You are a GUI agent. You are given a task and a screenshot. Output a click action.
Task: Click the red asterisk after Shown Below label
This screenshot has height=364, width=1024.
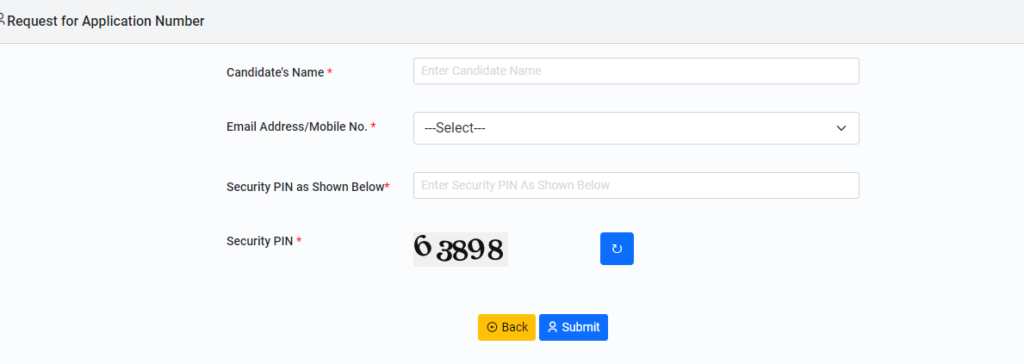tap(387, 186)
